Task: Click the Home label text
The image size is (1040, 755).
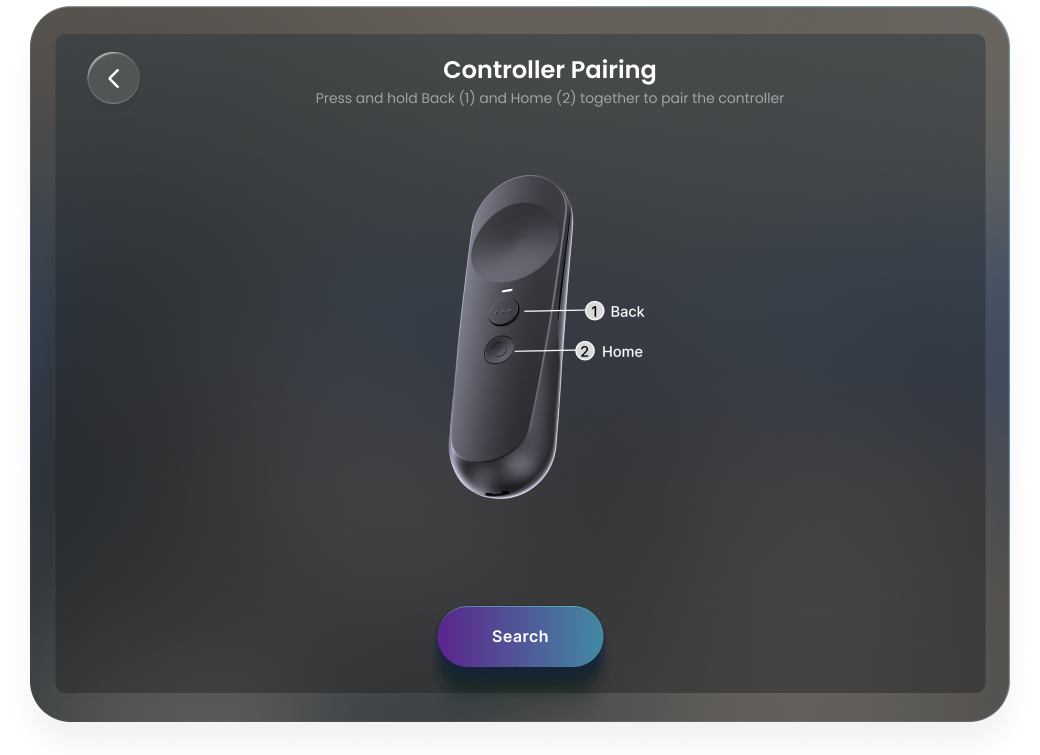Action: [x=622, y=352]
